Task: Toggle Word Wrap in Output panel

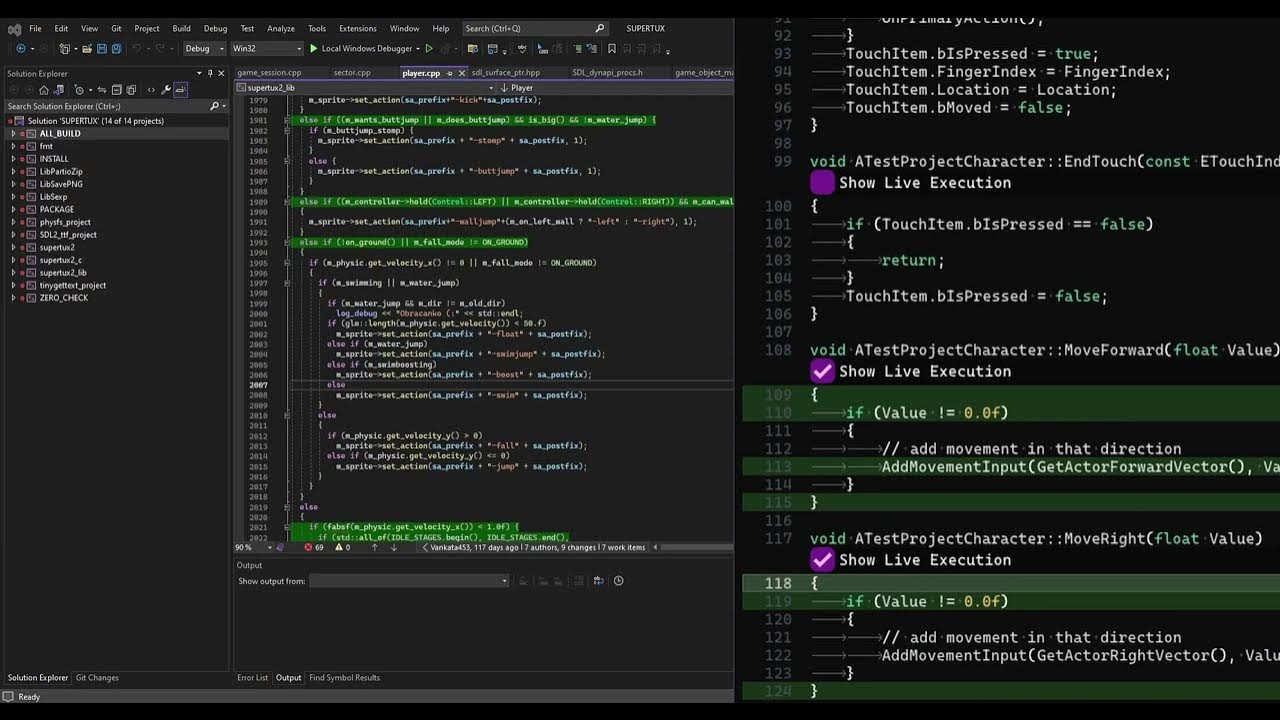Action: (598, 581)
